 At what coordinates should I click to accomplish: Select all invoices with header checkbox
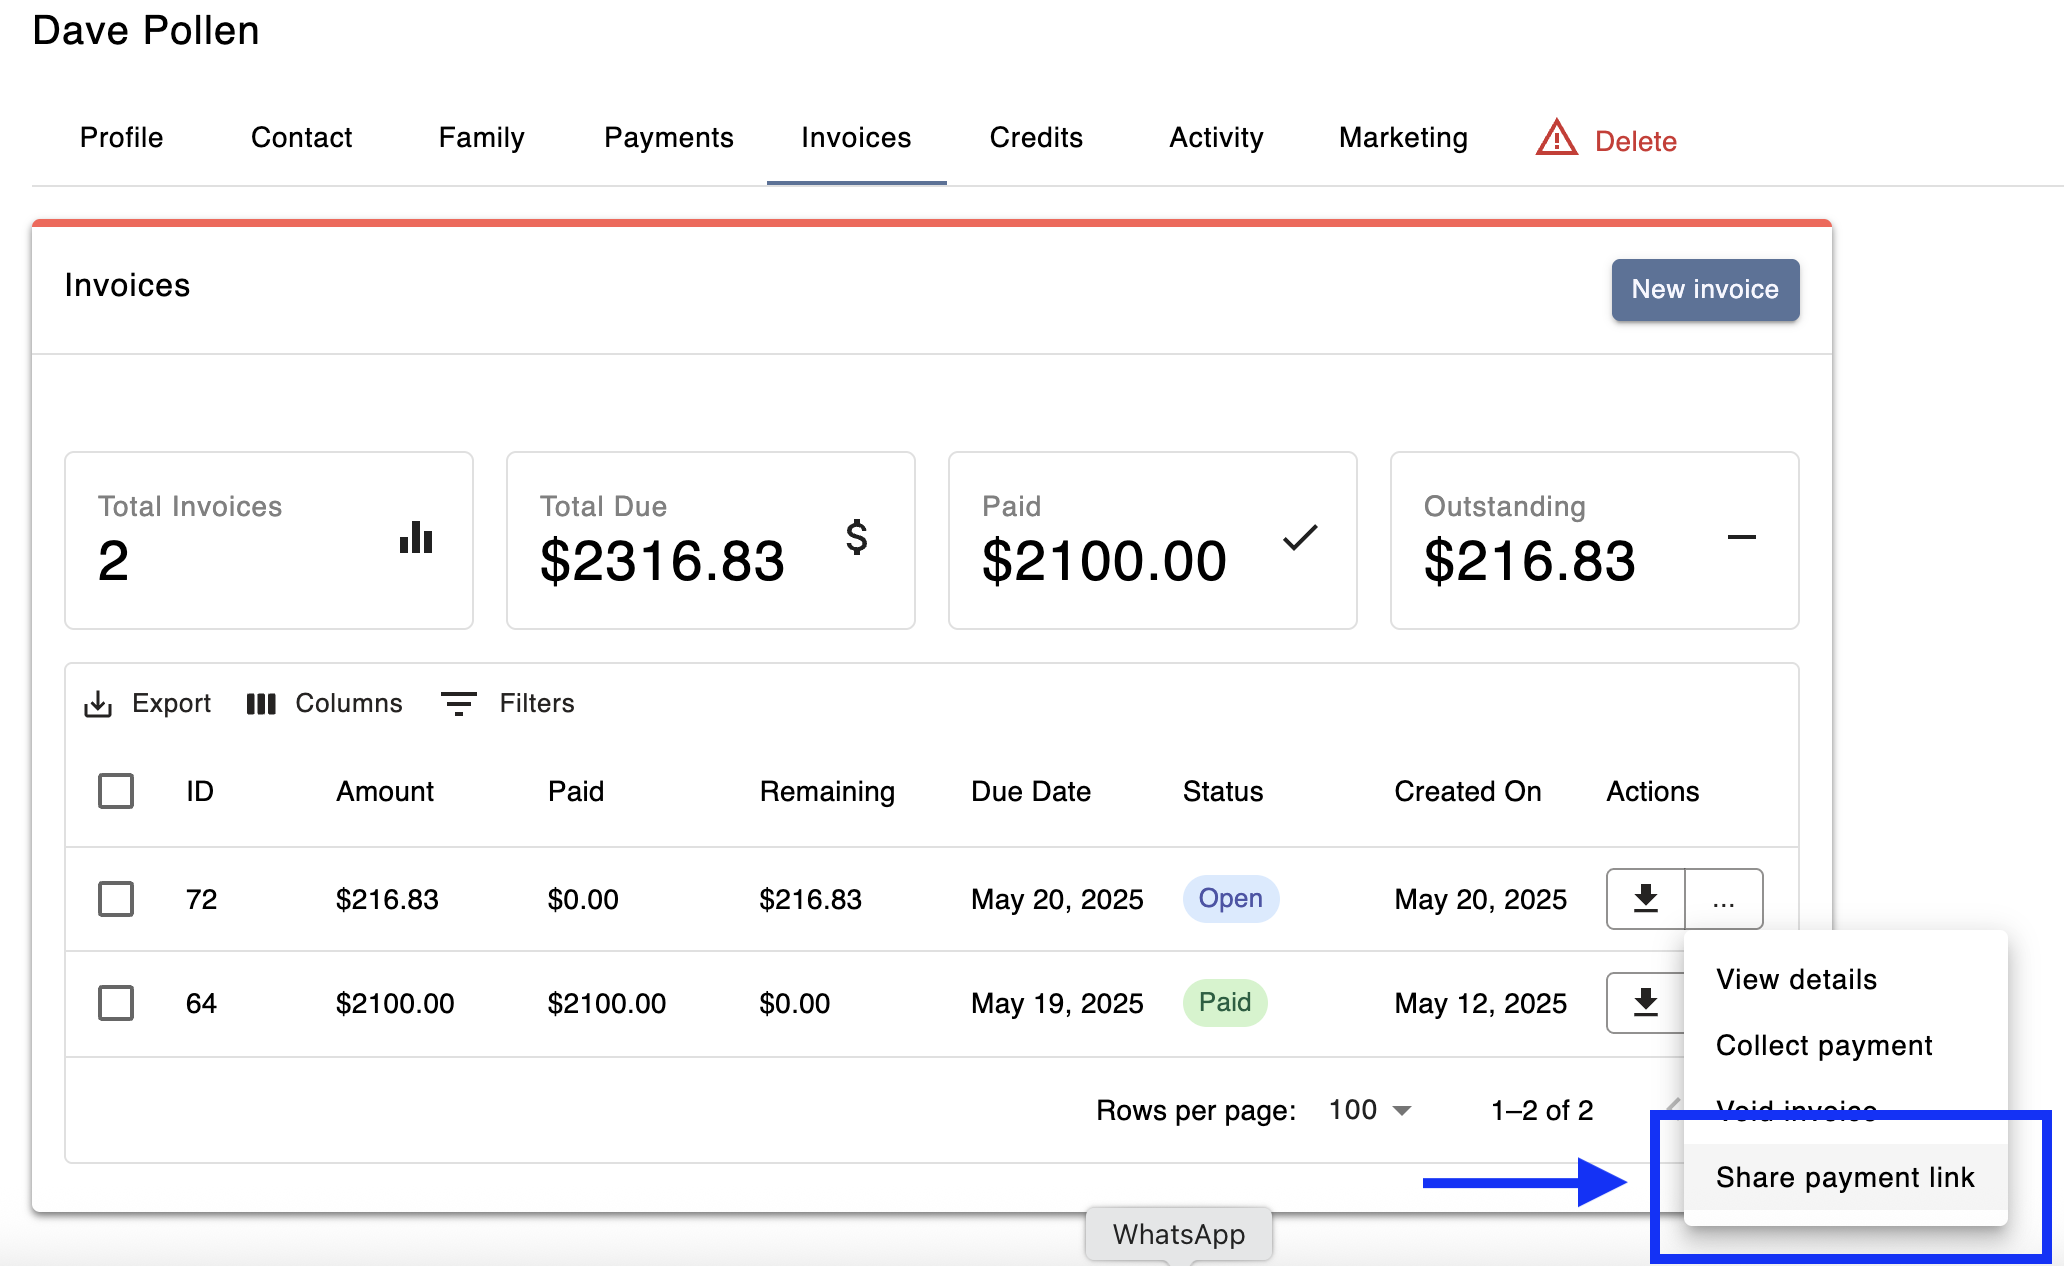(x=116, y=791)
